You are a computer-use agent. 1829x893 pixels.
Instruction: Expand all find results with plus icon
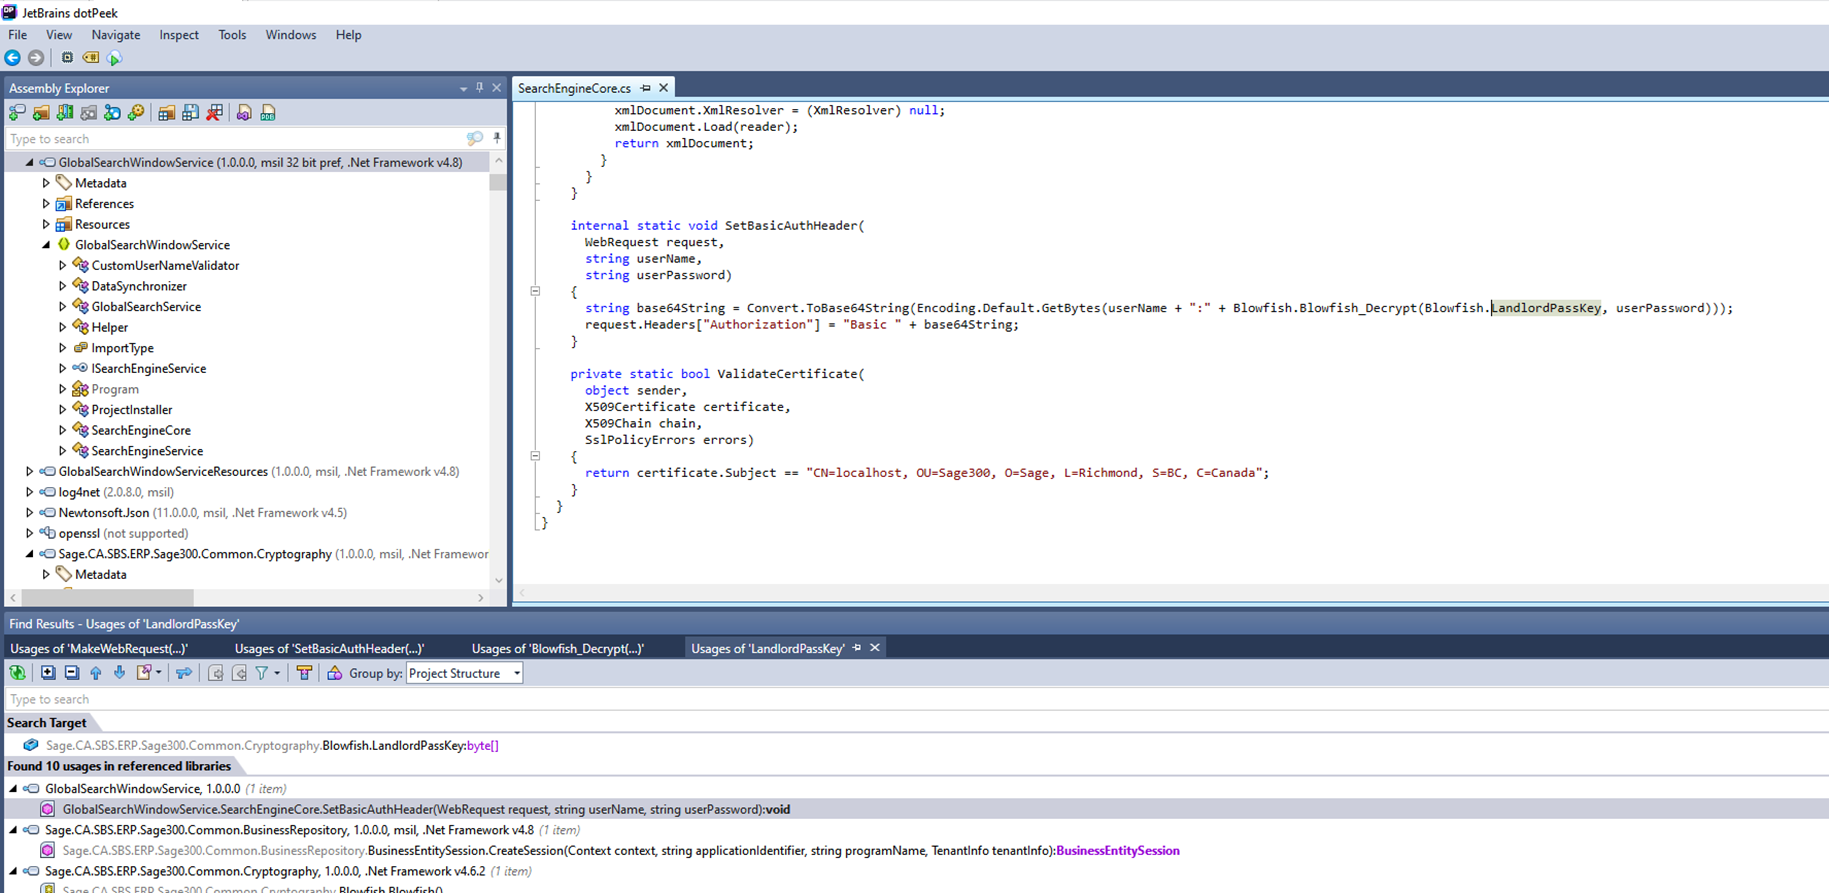[48, 673]
